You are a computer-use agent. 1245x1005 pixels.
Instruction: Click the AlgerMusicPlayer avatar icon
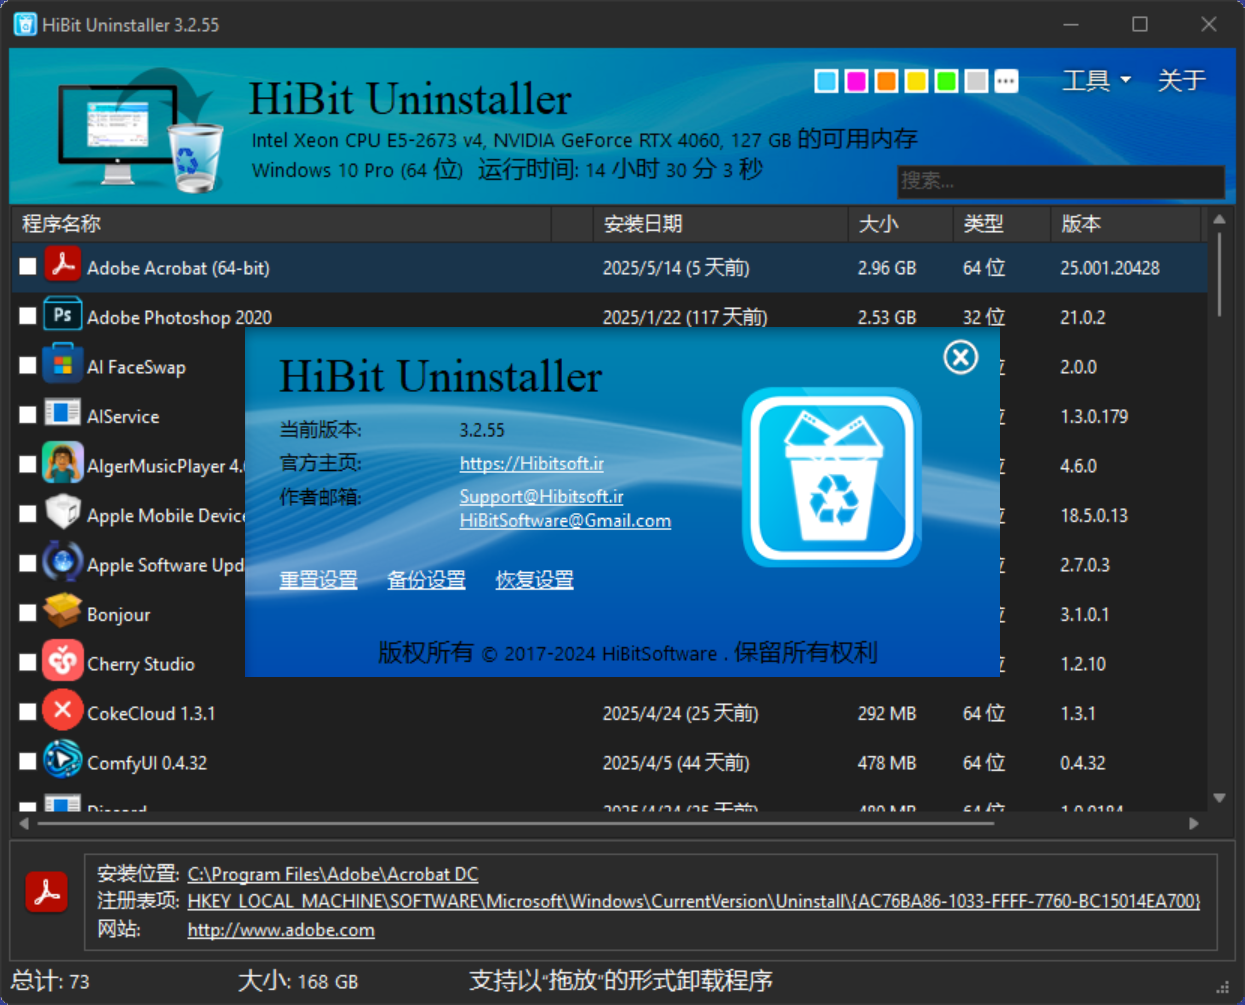[x=63, y=464]
